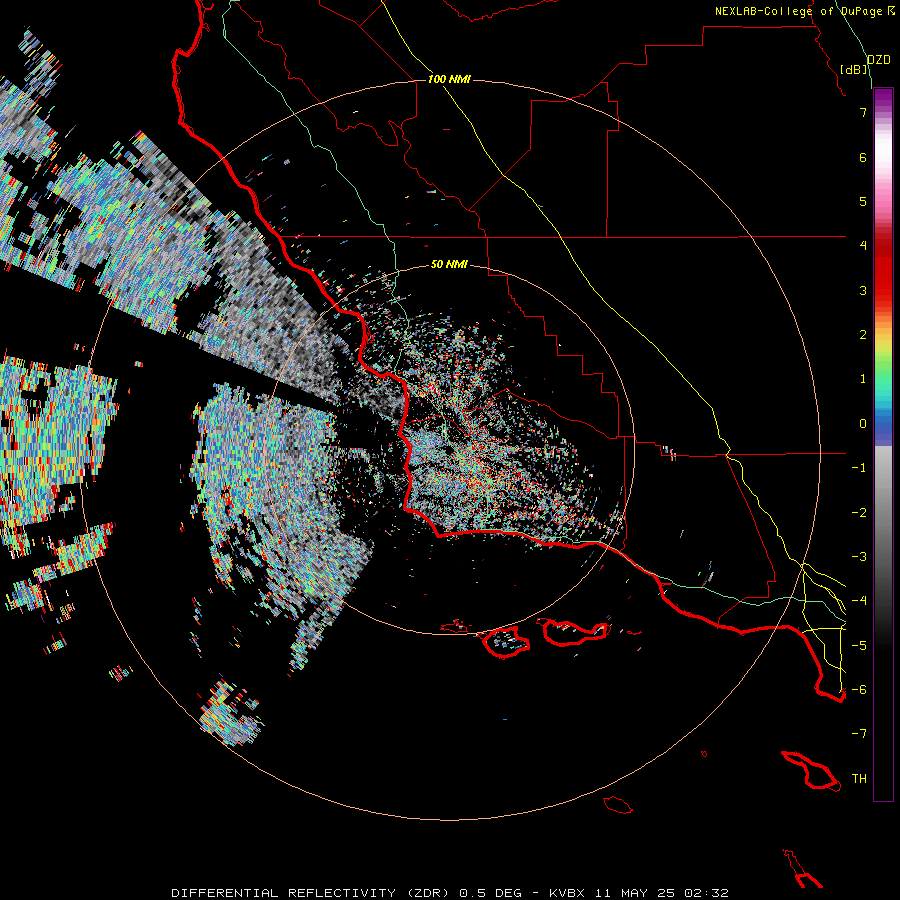Click the DZD legend title
The image size is (900, 900).
click(879, 60)
